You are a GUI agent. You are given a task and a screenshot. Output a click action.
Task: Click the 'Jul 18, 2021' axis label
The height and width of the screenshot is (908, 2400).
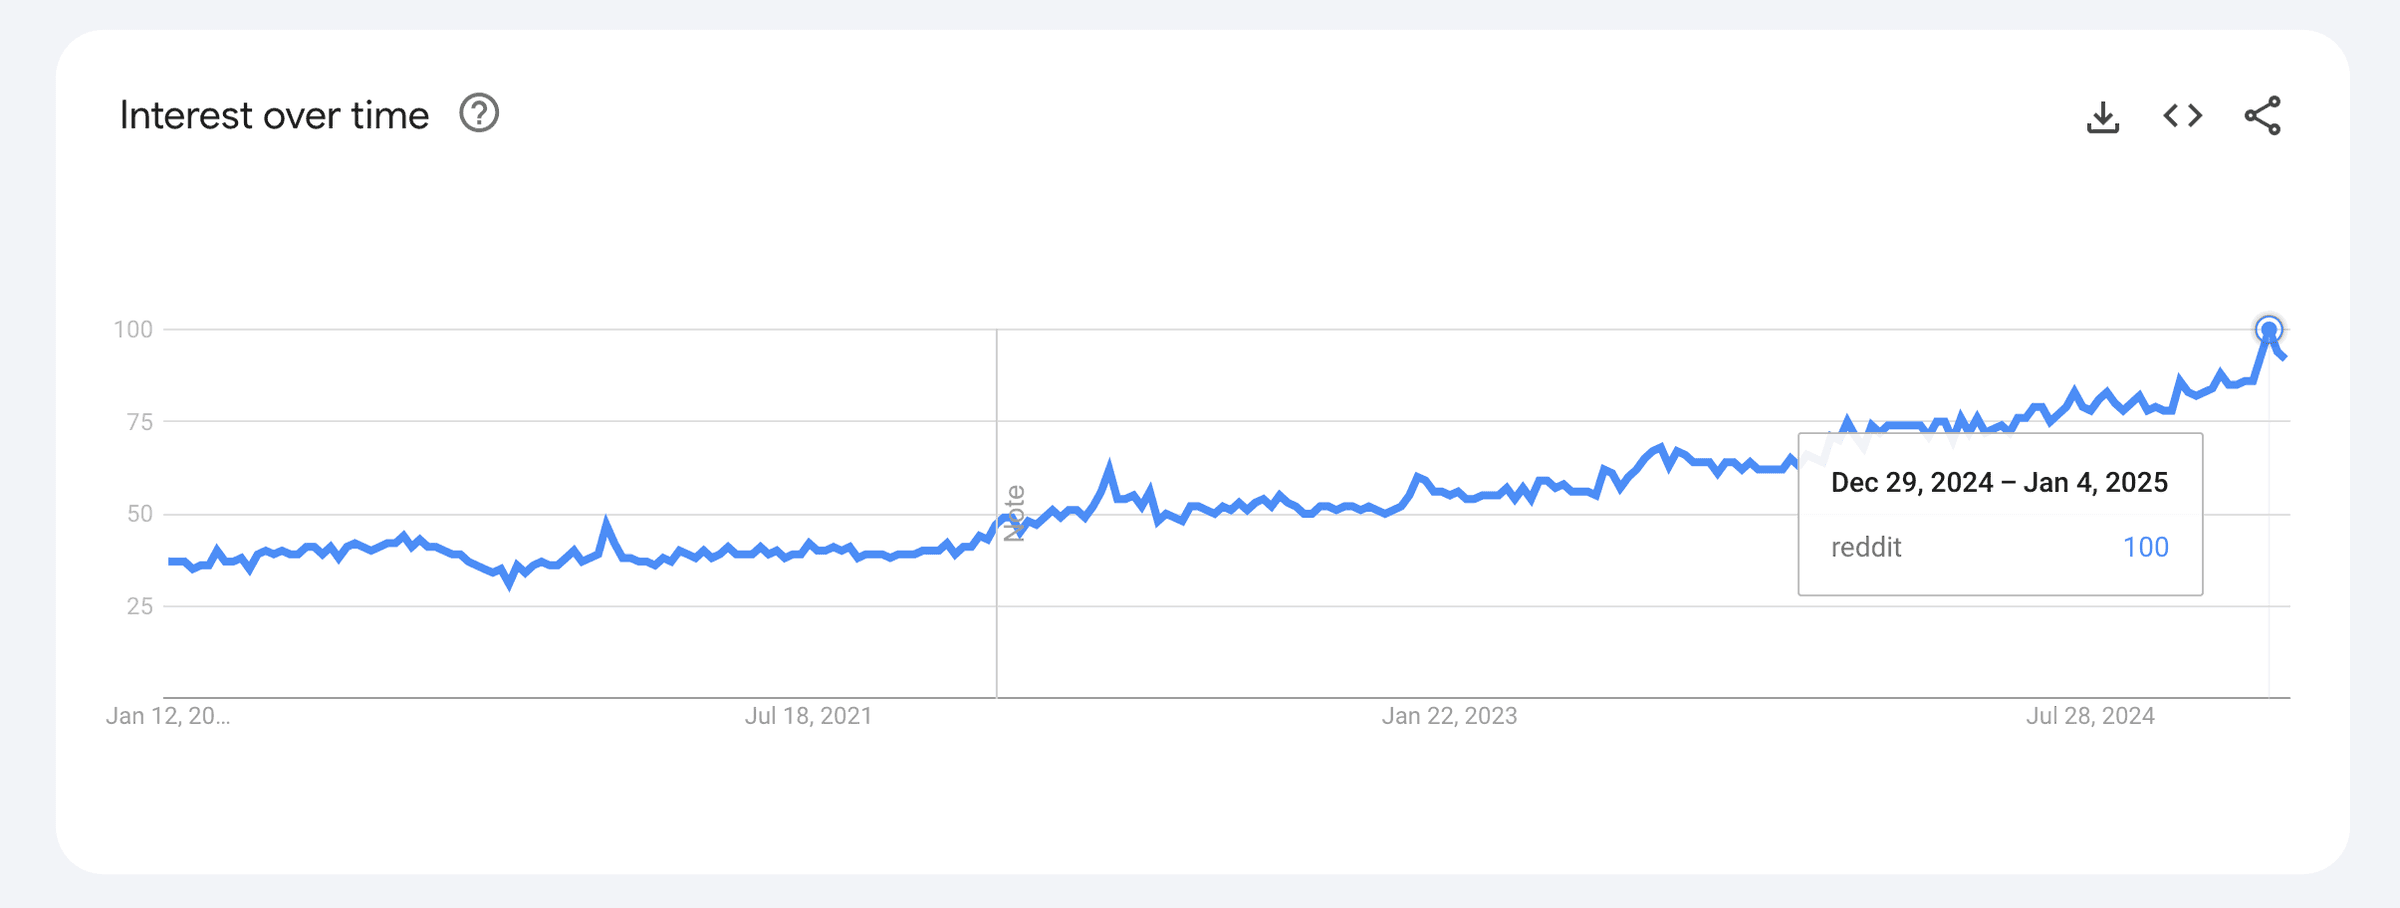pyautogui.click(x=808, y=716)
